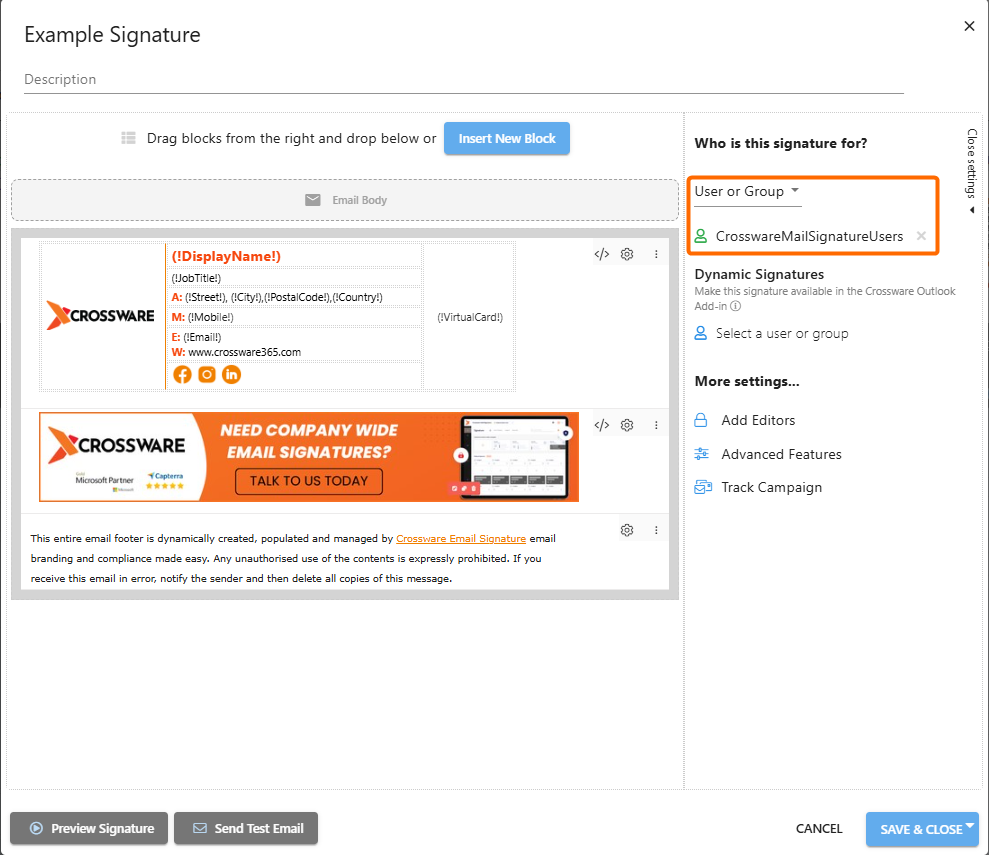
Task: Click the Facebook icon in signature
Action: (x=182, y=375)
